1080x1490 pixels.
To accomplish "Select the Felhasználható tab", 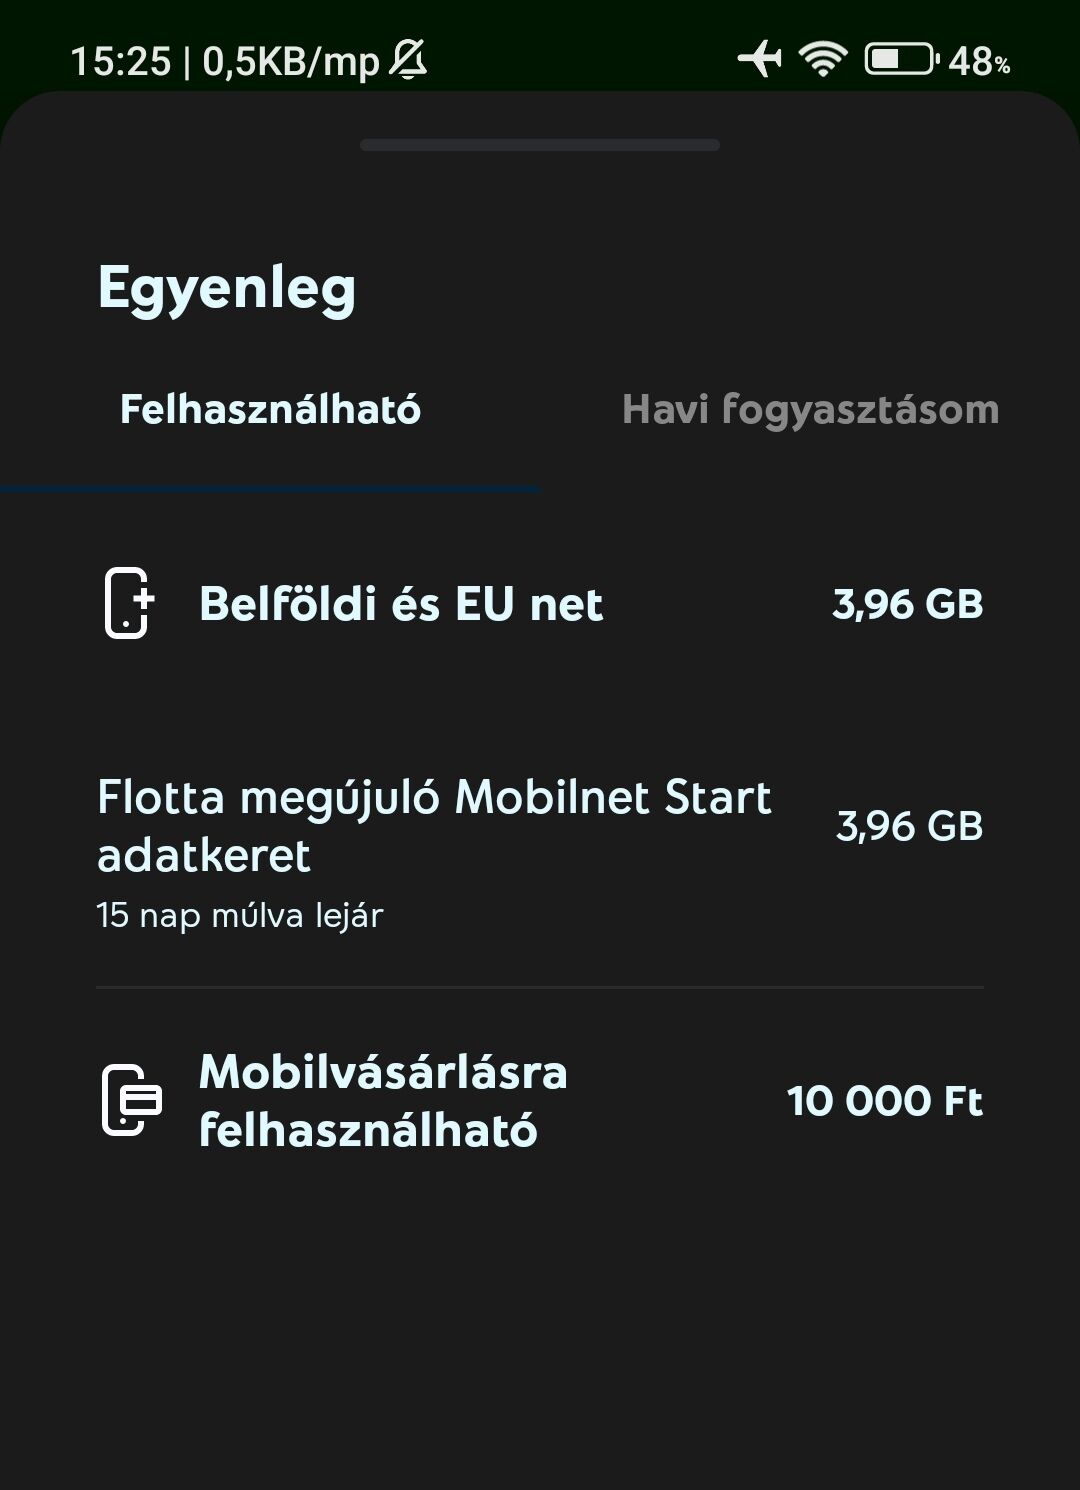I will tap(270, 410).
